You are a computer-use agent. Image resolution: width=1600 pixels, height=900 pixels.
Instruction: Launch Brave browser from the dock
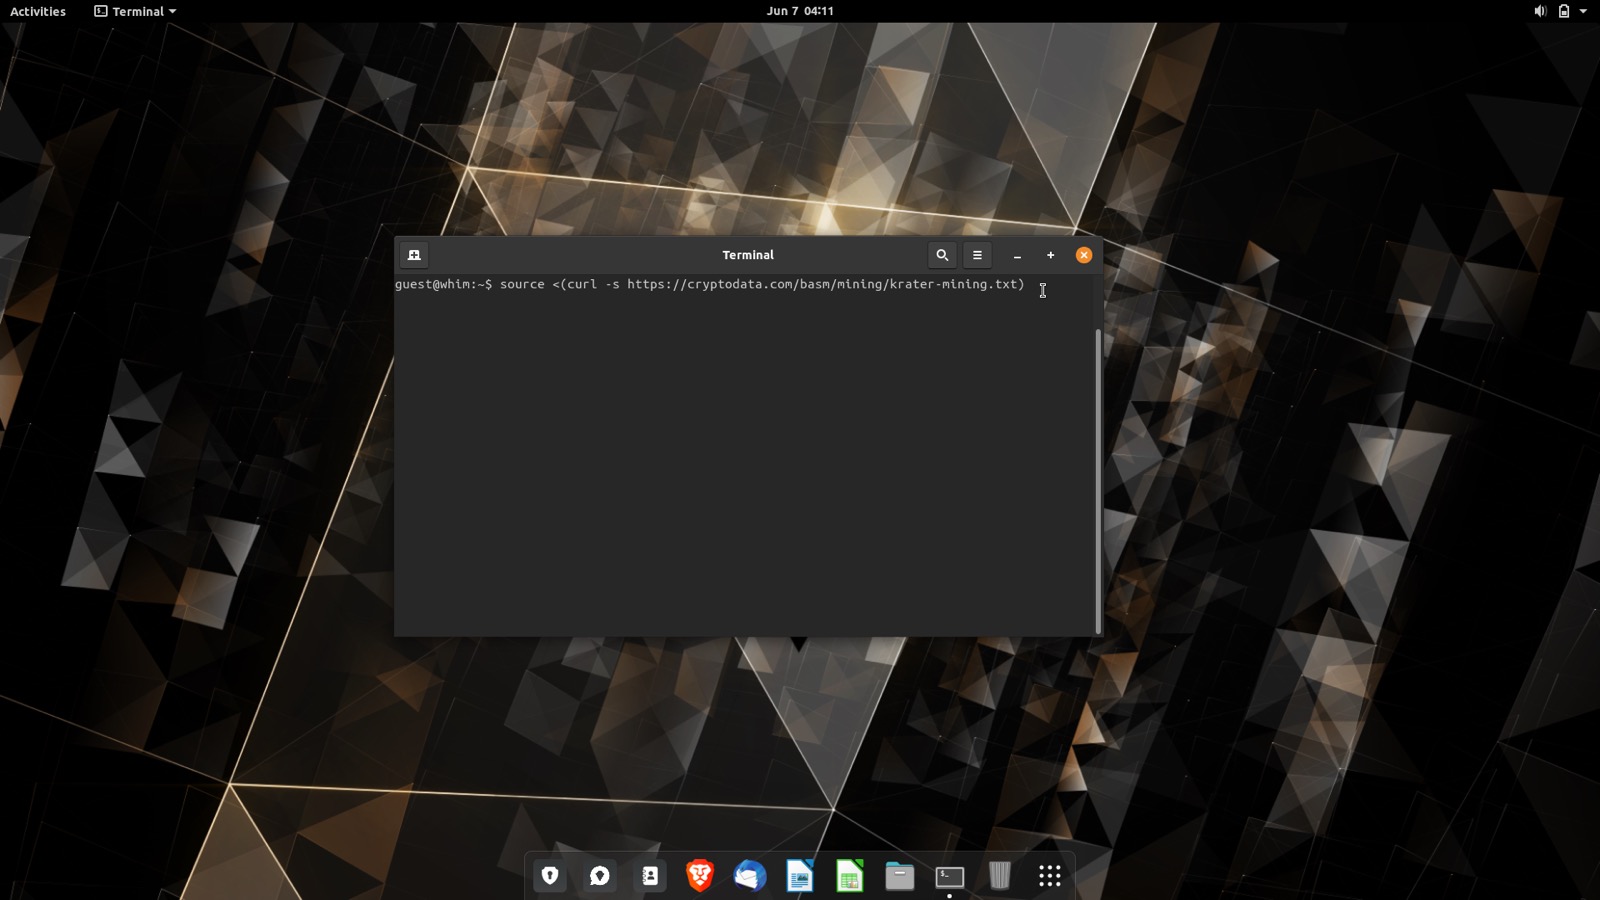(700, 876)
